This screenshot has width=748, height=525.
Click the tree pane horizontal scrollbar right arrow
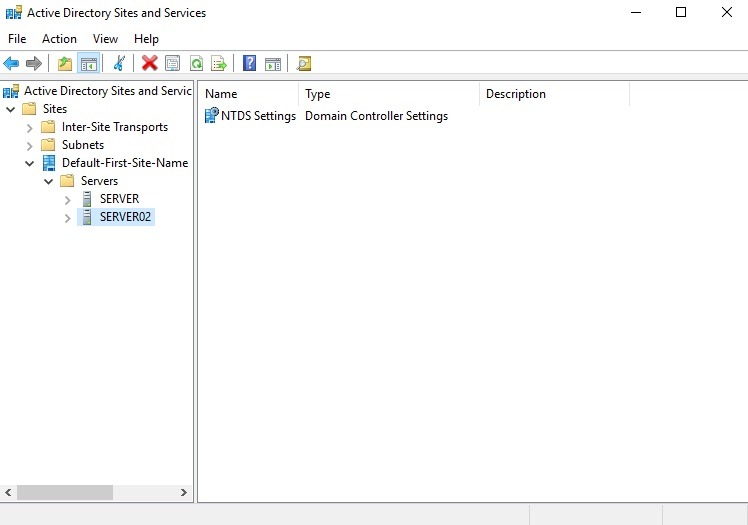coord(184,493)
